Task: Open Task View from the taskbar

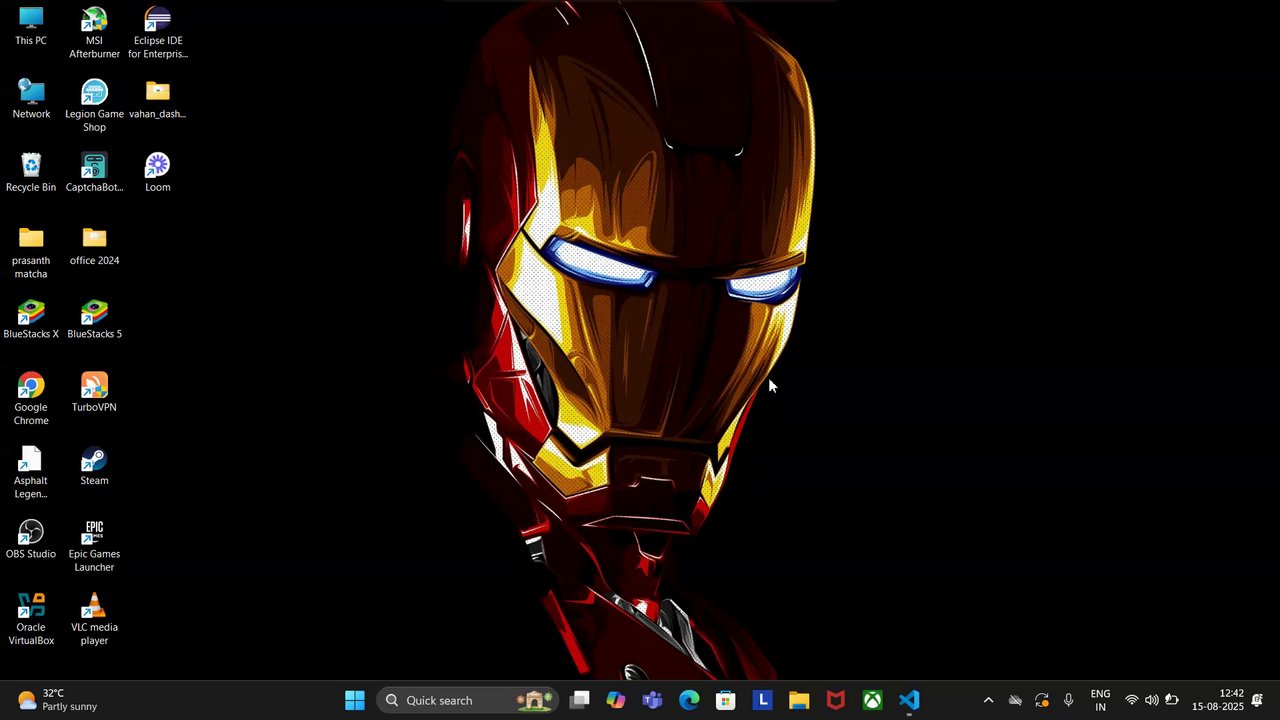Action: 580,700
